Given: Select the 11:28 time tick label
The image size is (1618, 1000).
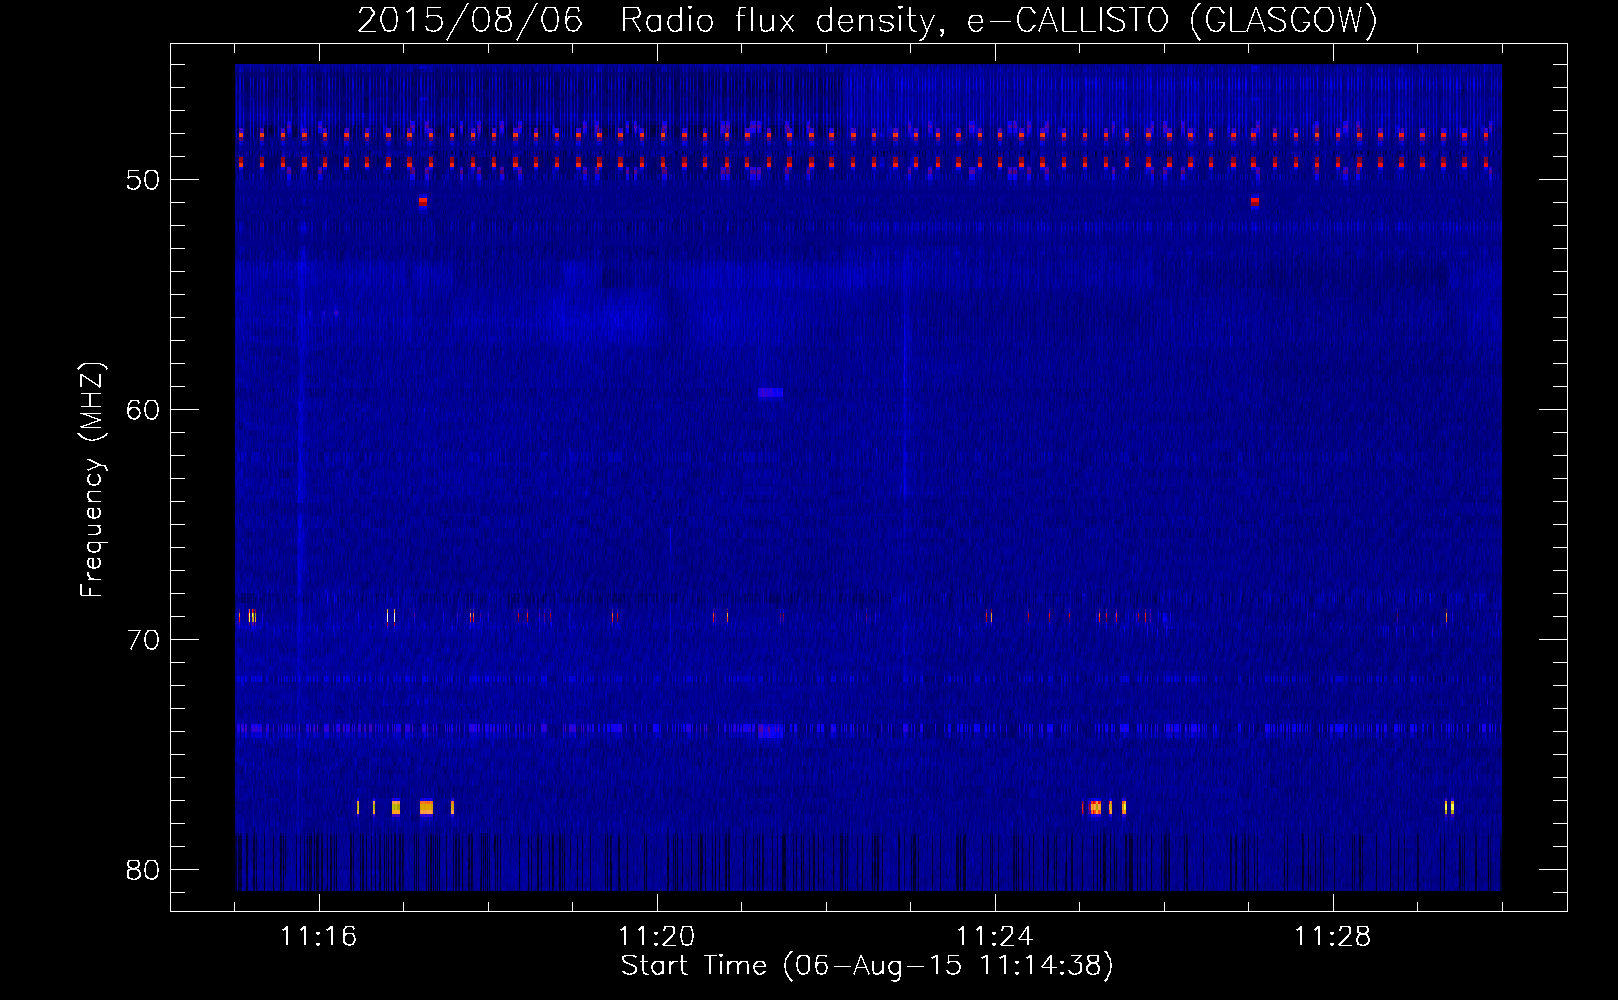Looking at the screenshot, I should click(x=1332, y=936).
